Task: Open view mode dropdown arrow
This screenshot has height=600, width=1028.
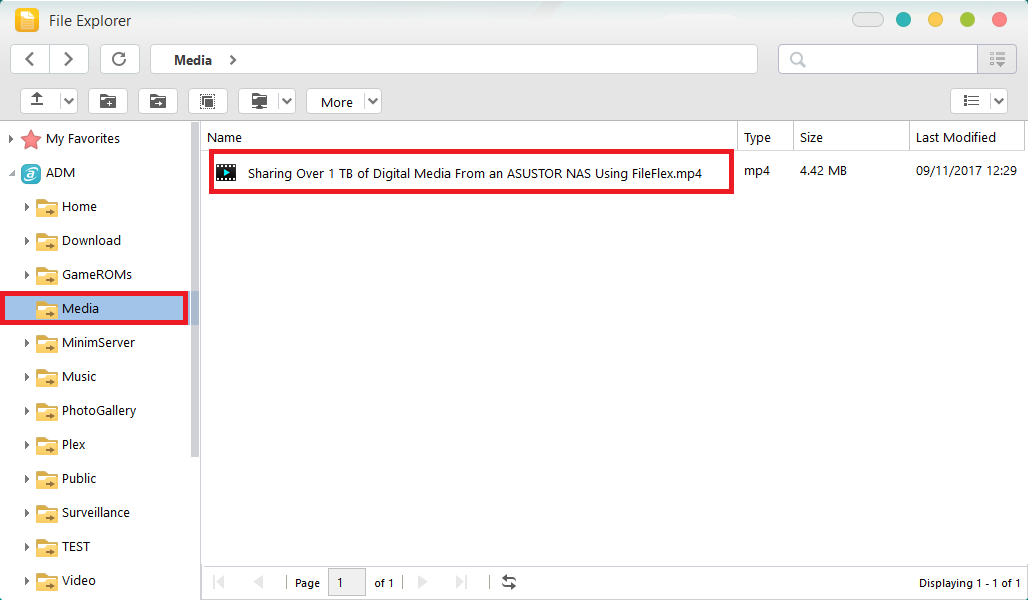Action: (998, 101)
